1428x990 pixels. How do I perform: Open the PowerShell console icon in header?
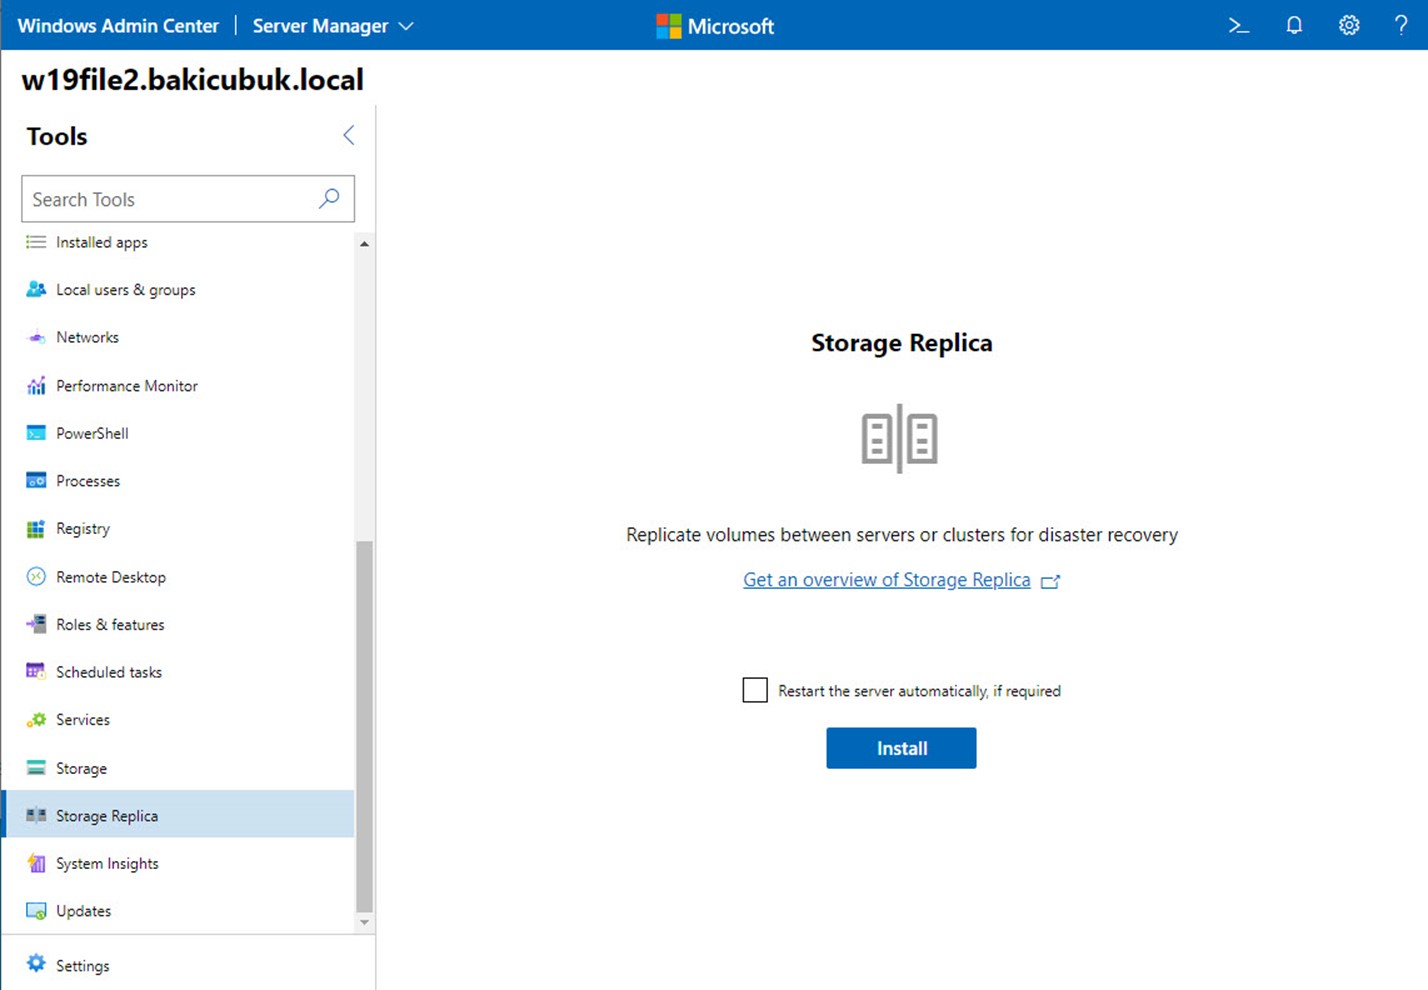(1239, 26)
